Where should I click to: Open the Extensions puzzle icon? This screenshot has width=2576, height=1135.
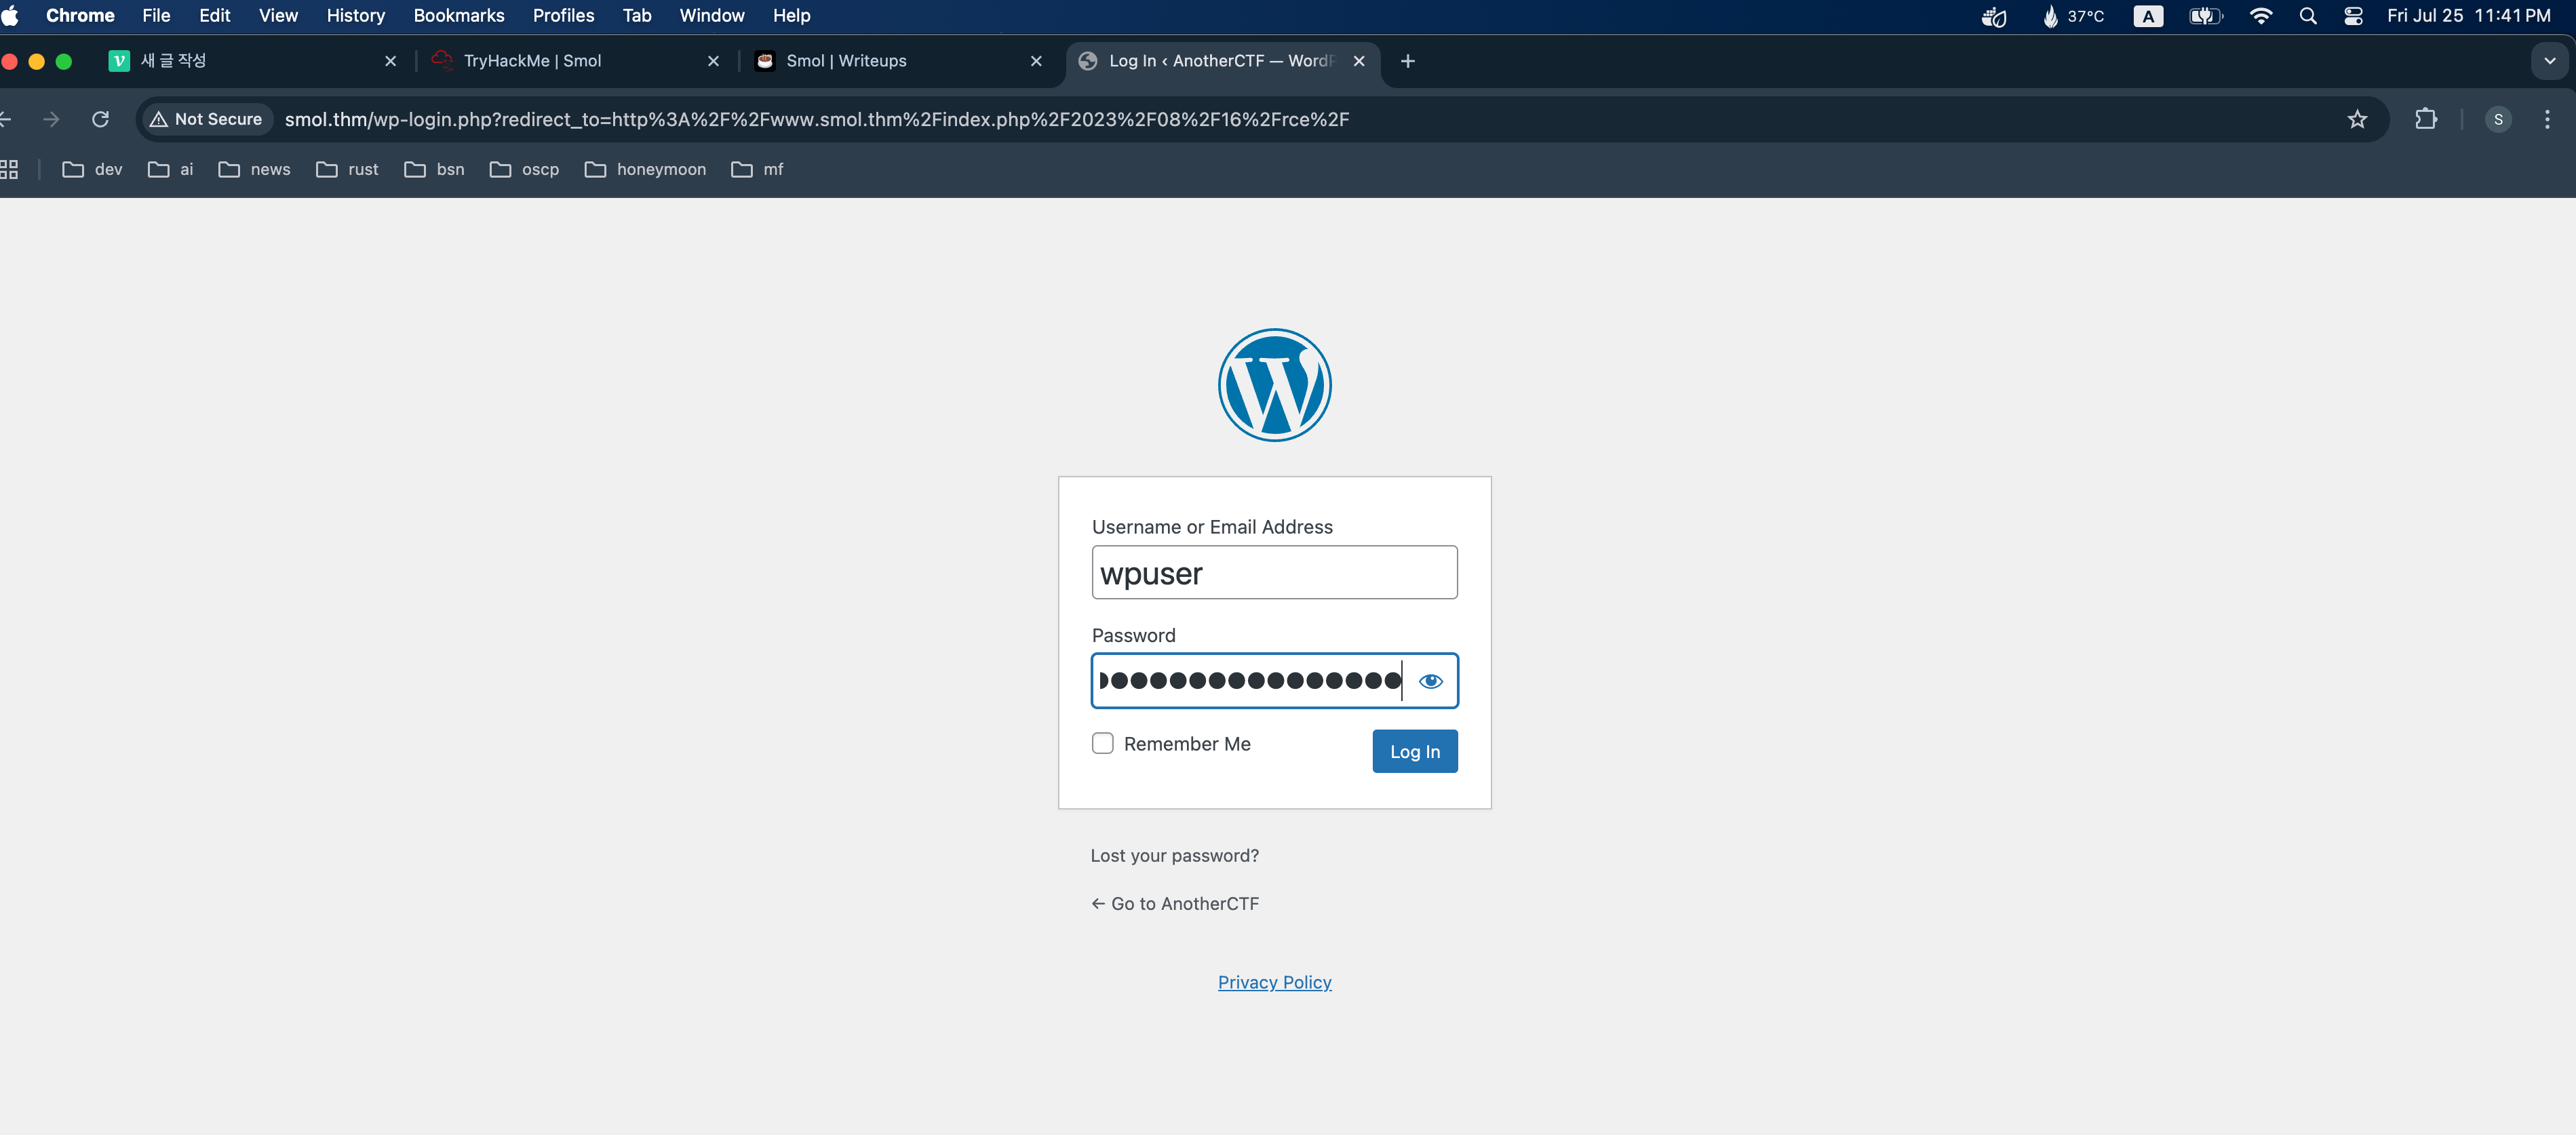tap(2425, 119)
